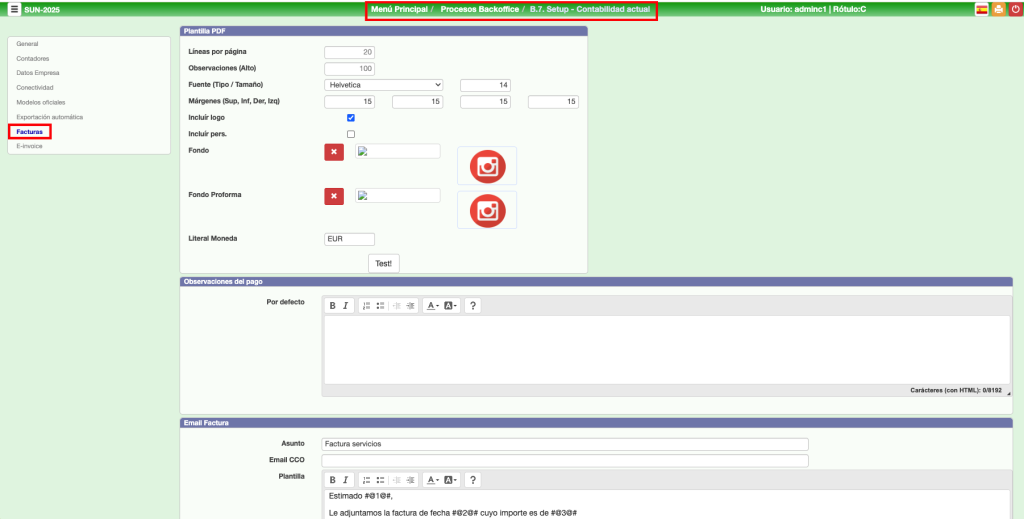Open help in Observaciones del pago editor

(473, 306)
